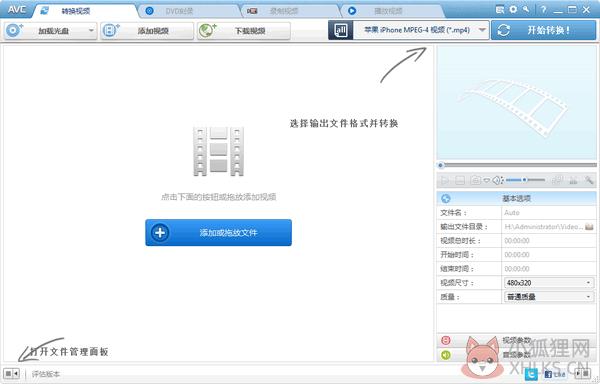This screenshot has width=600, height=384.
Task: Click the video effects bars icon in preview toolbar
Action: pos(573,180)
